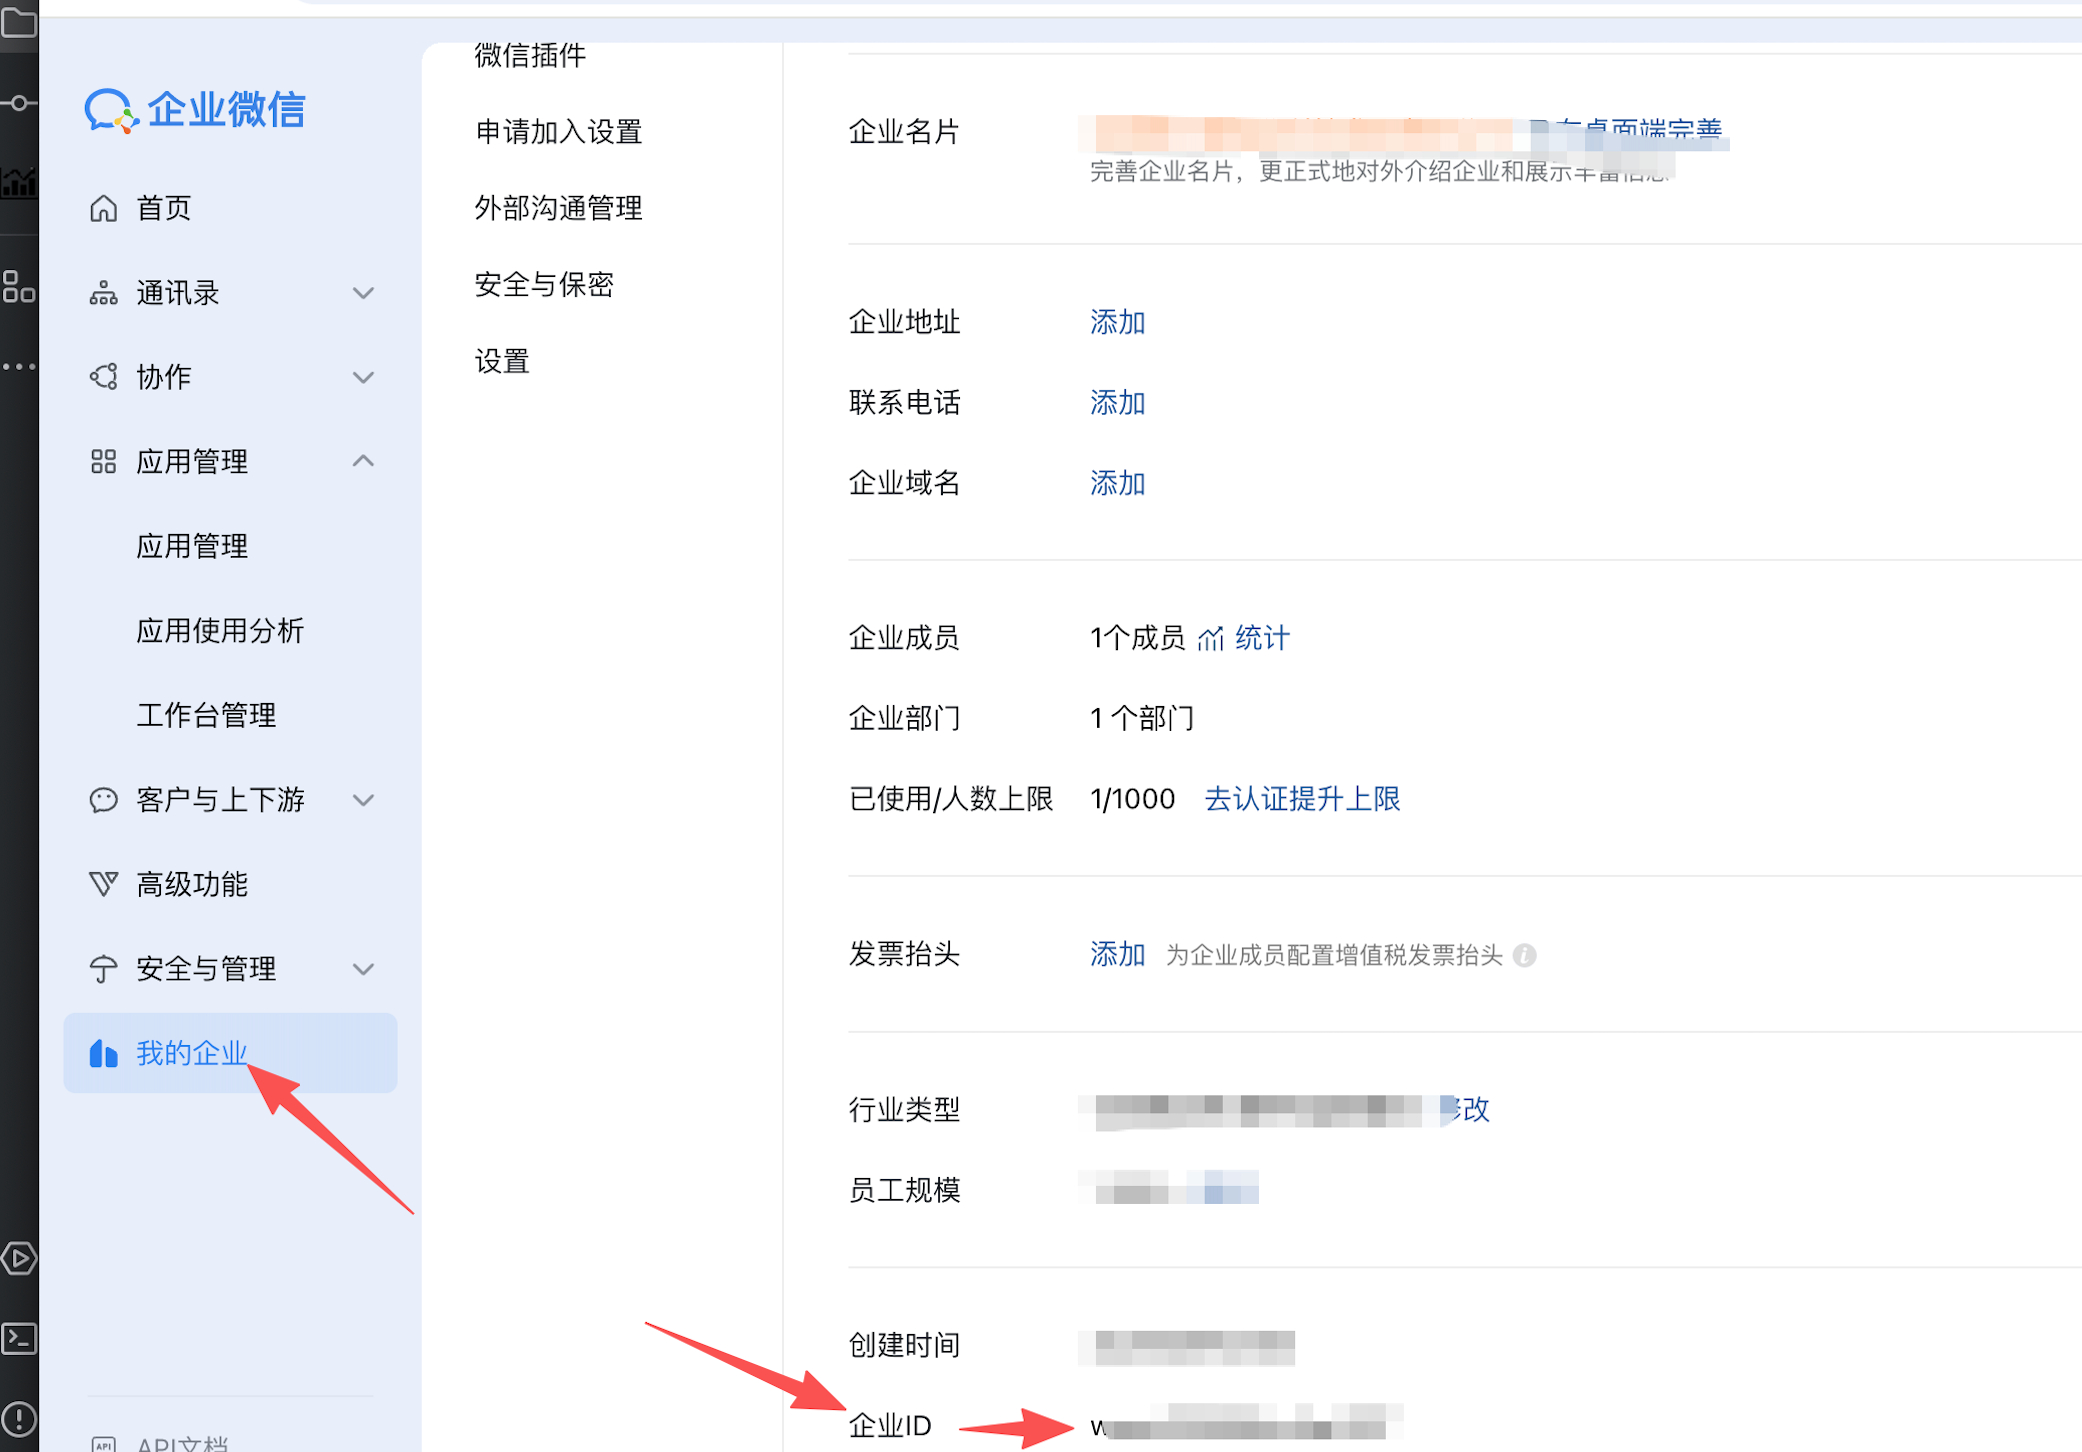The image size is (2082, 1452).
Task: Click 添加 link for 企业域名
Action: (x=1117, y=483)
